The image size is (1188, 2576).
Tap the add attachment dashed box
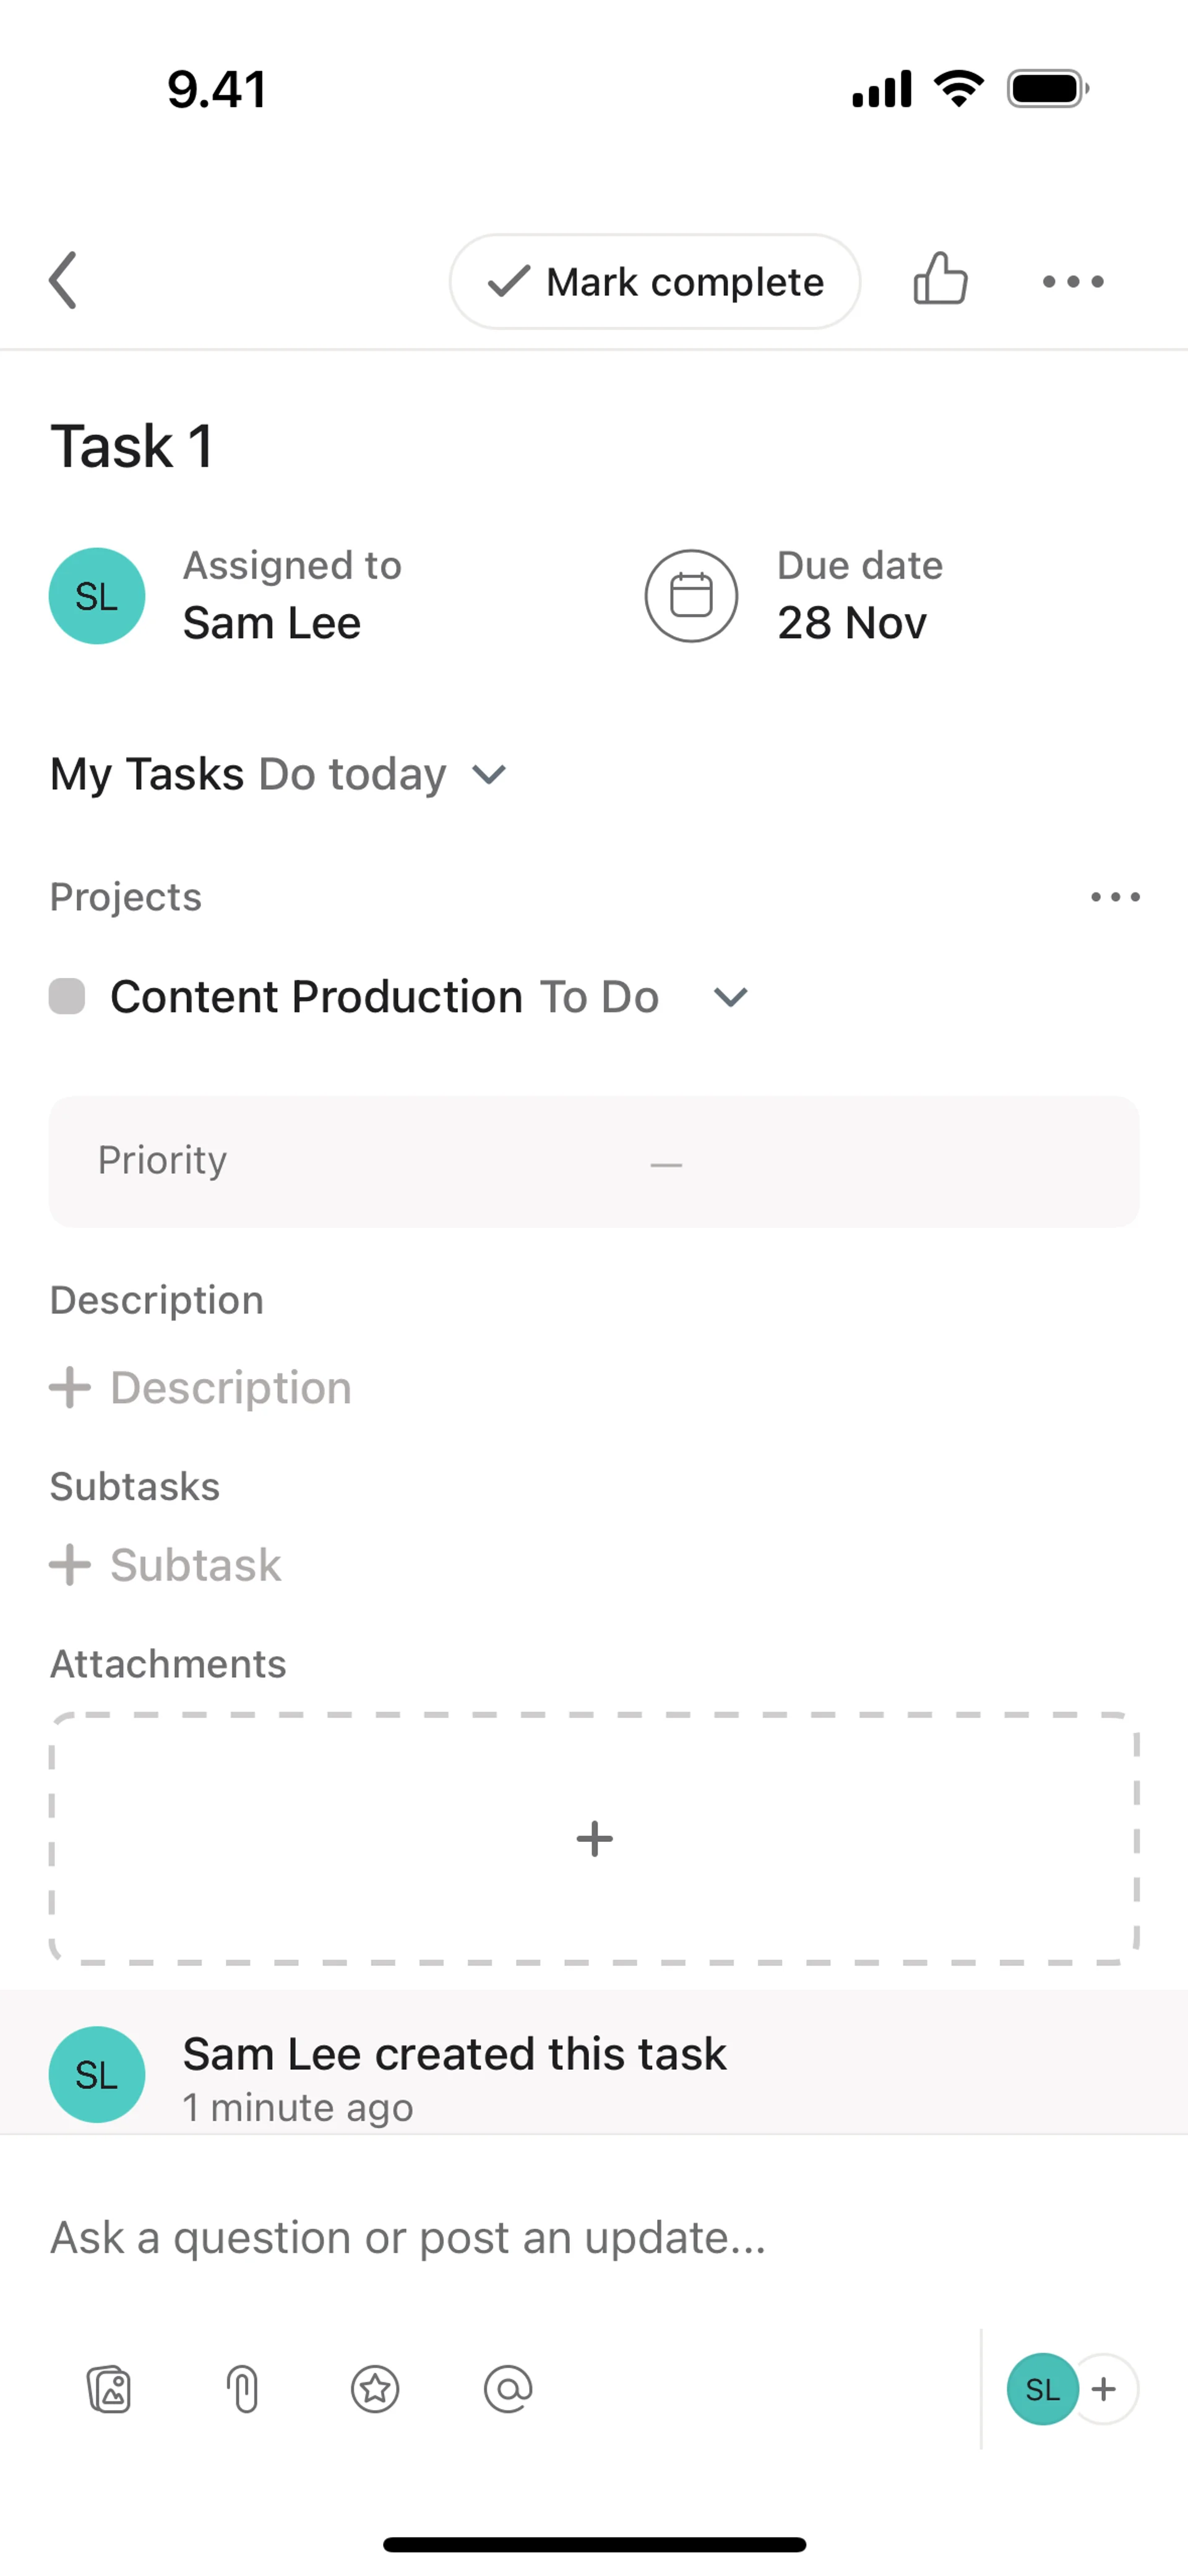pos(594,1838)
